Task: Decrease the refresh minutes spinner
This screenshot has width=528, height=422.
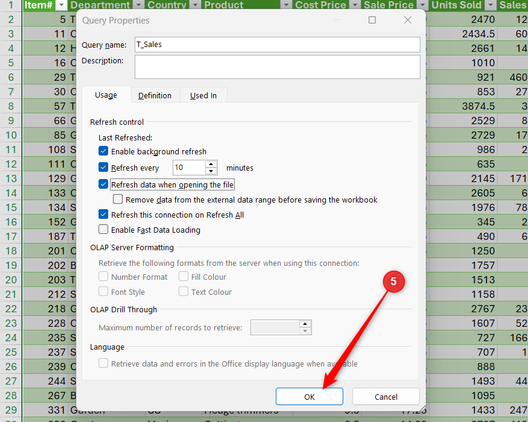Action: pyautogui.click(x=211, y=171)
